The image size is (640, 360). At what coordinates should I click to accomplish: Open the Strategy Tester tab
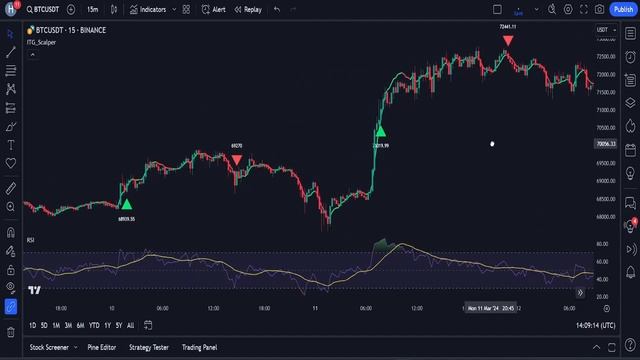[149, 347]
